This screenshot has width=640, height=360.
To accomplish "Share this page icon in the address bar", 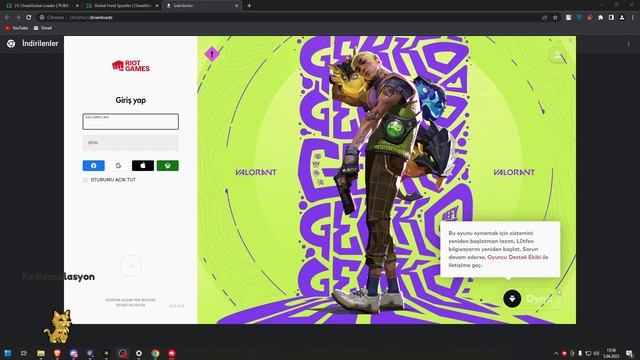I will 544,18.
